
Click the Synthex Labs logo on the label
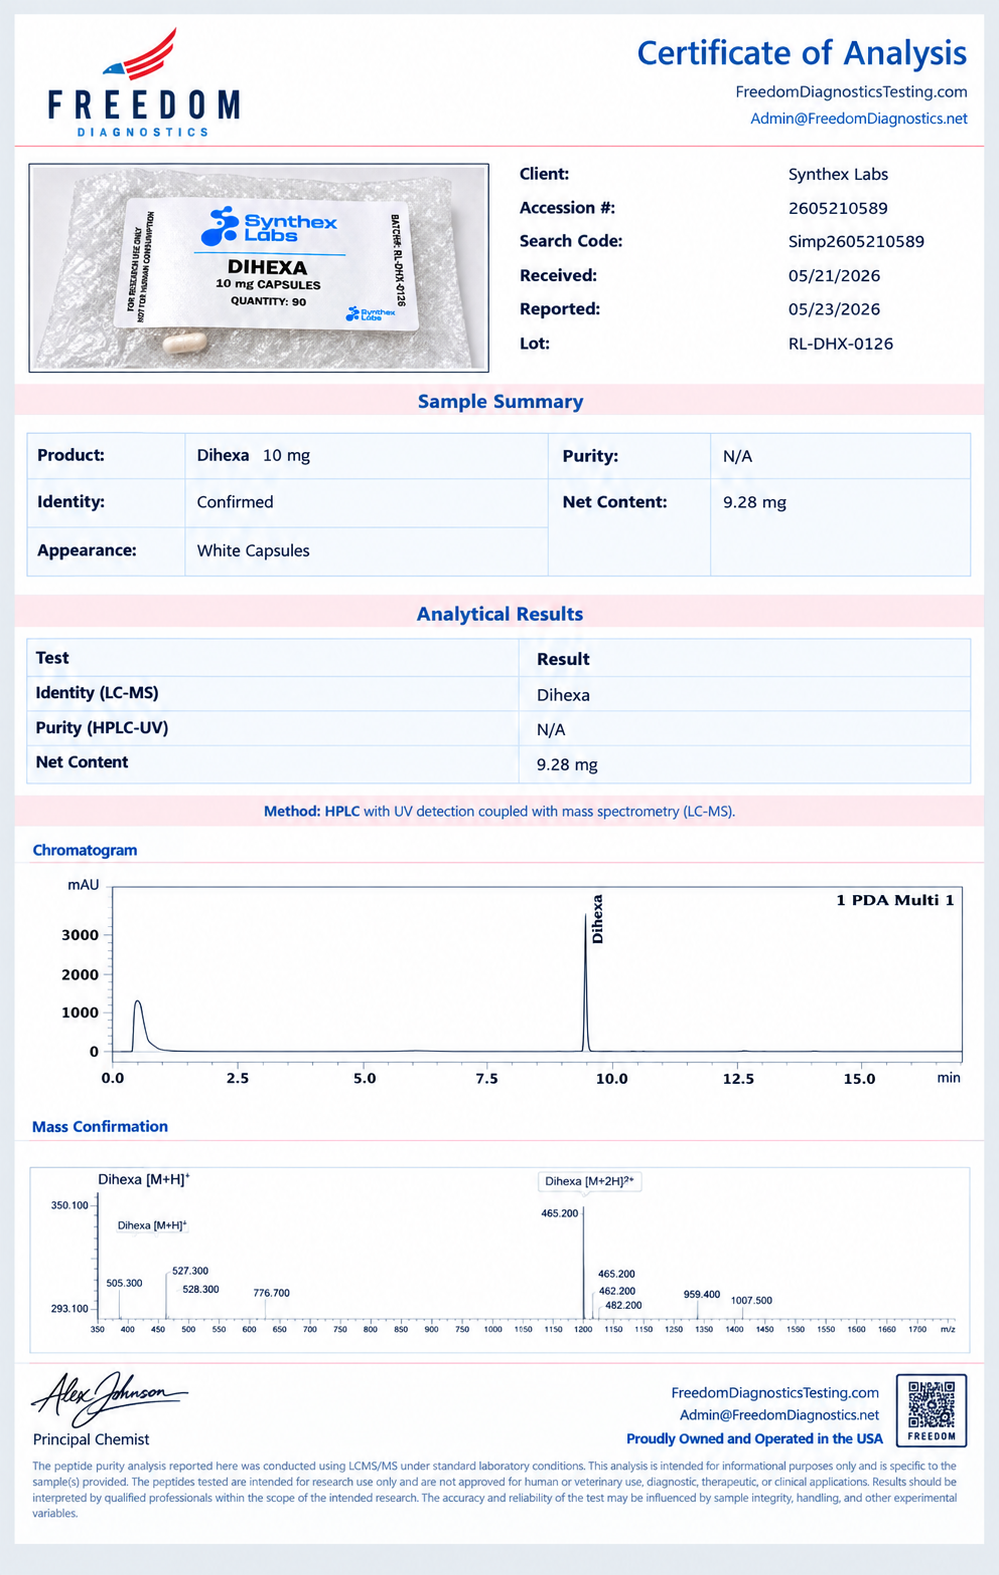(x=269, y=226)
